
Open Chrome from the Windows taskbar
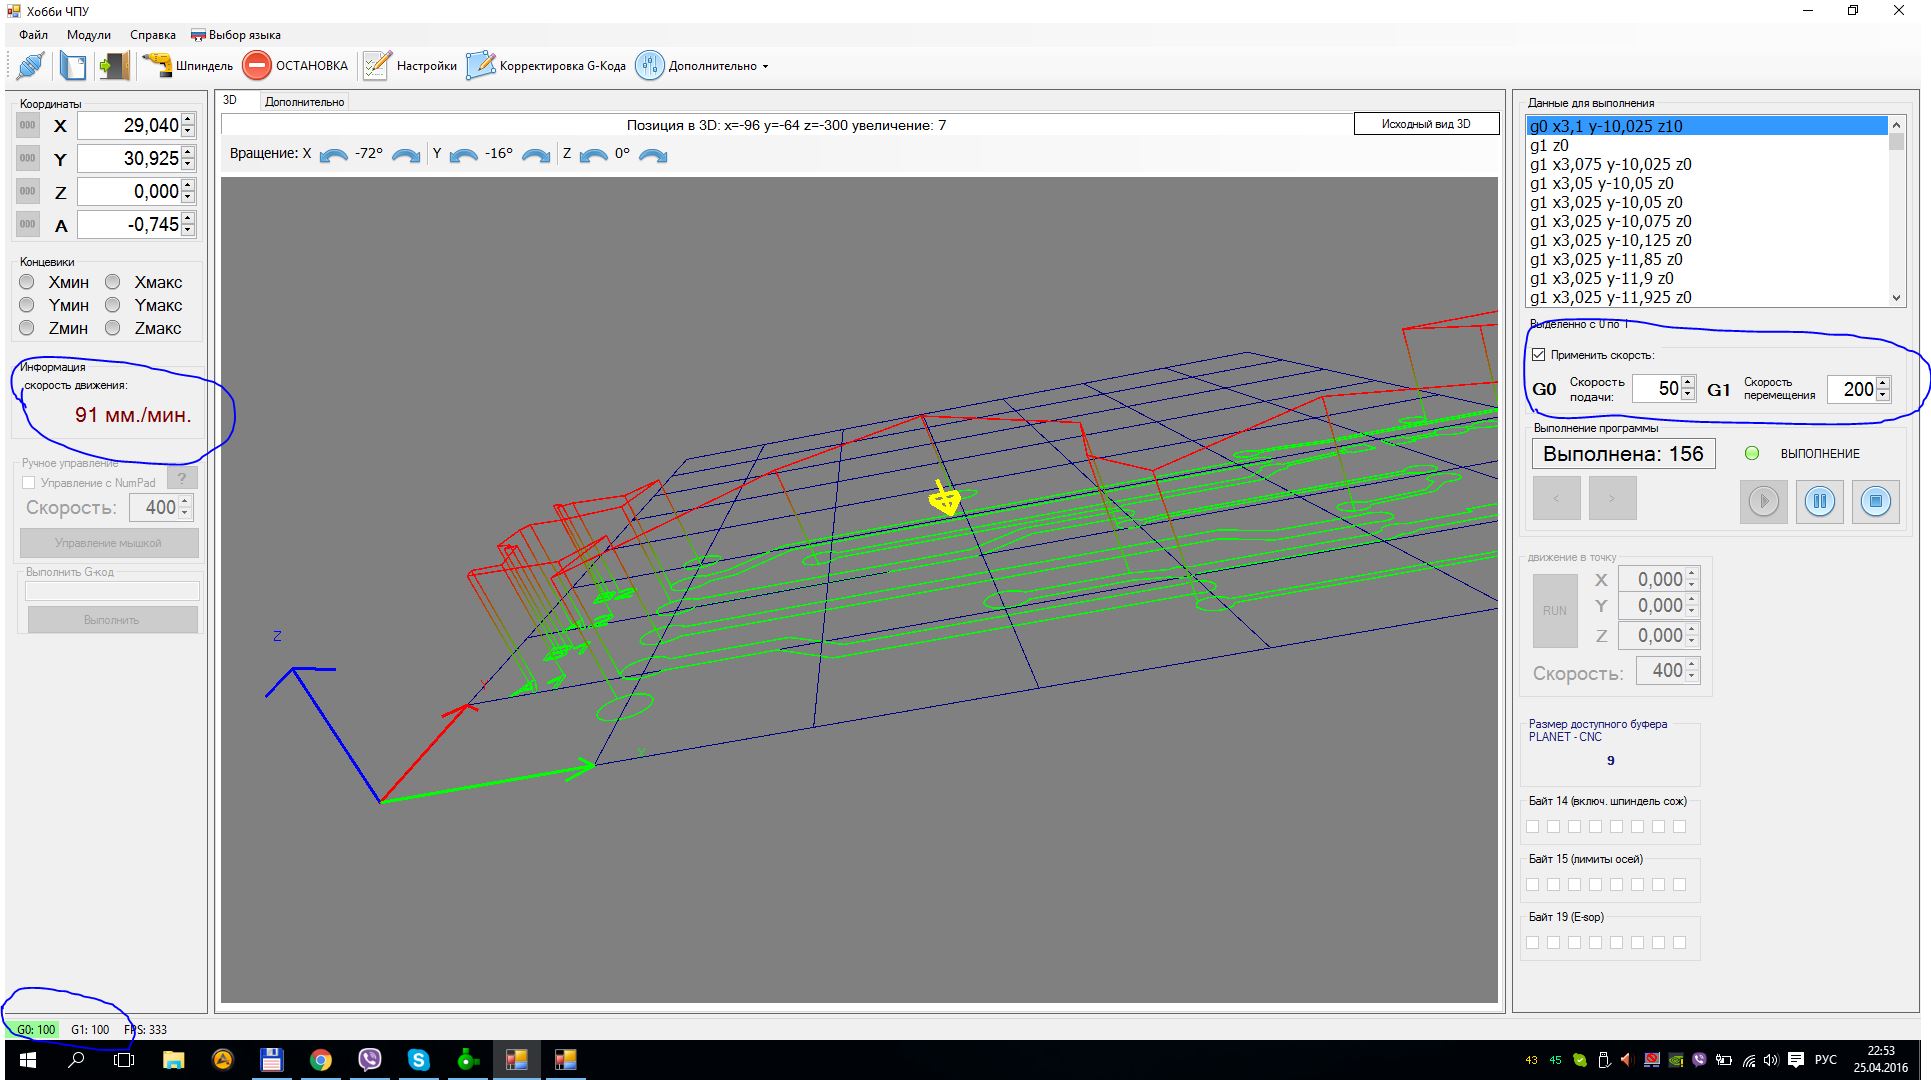click(320, 1060)
